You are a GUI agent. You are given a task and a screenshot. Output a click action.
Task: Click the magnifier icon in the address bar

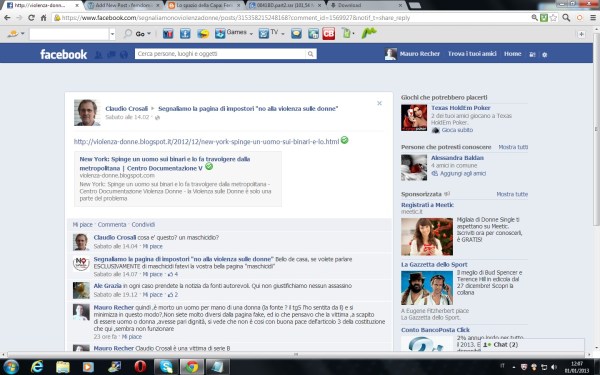535,18
